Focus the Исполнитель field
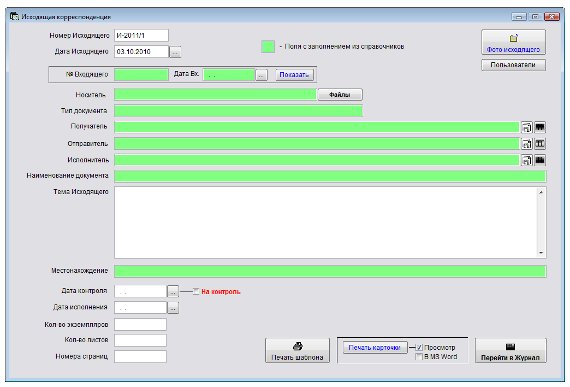The height and width of the screenshot is (387, 570). pos(317,160)
